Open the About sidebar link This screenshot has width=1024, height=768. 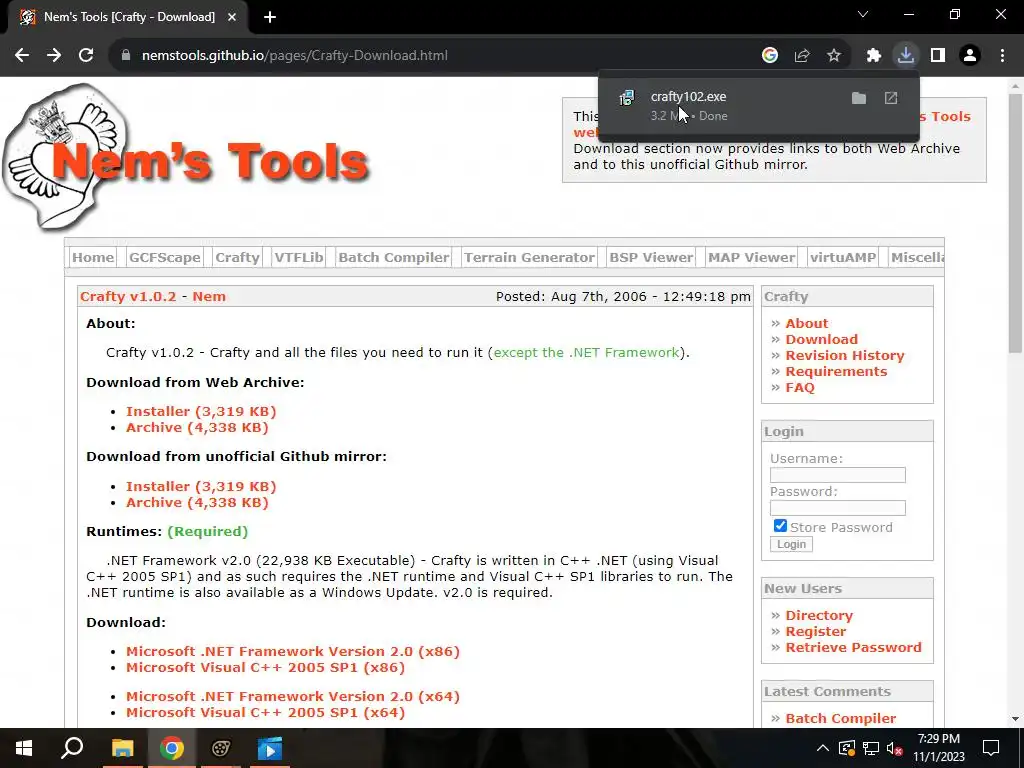click(x=807, y=323)
